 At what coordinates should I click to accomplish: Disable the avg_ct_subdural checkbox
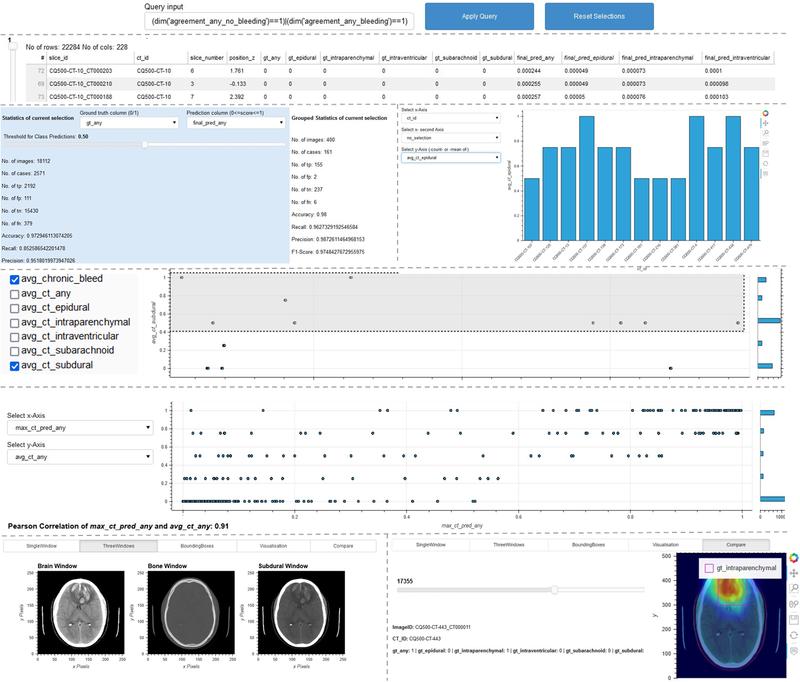coord(15,365)
